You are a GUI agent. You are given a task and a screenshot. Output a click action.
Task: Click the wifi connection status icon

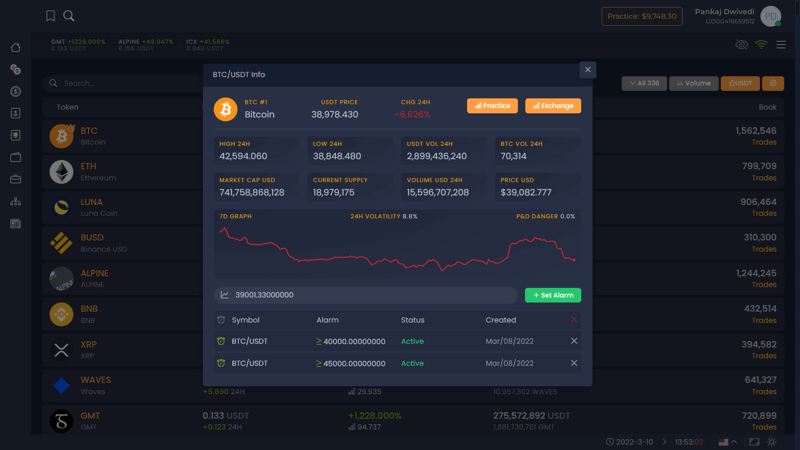pos(761,45)
